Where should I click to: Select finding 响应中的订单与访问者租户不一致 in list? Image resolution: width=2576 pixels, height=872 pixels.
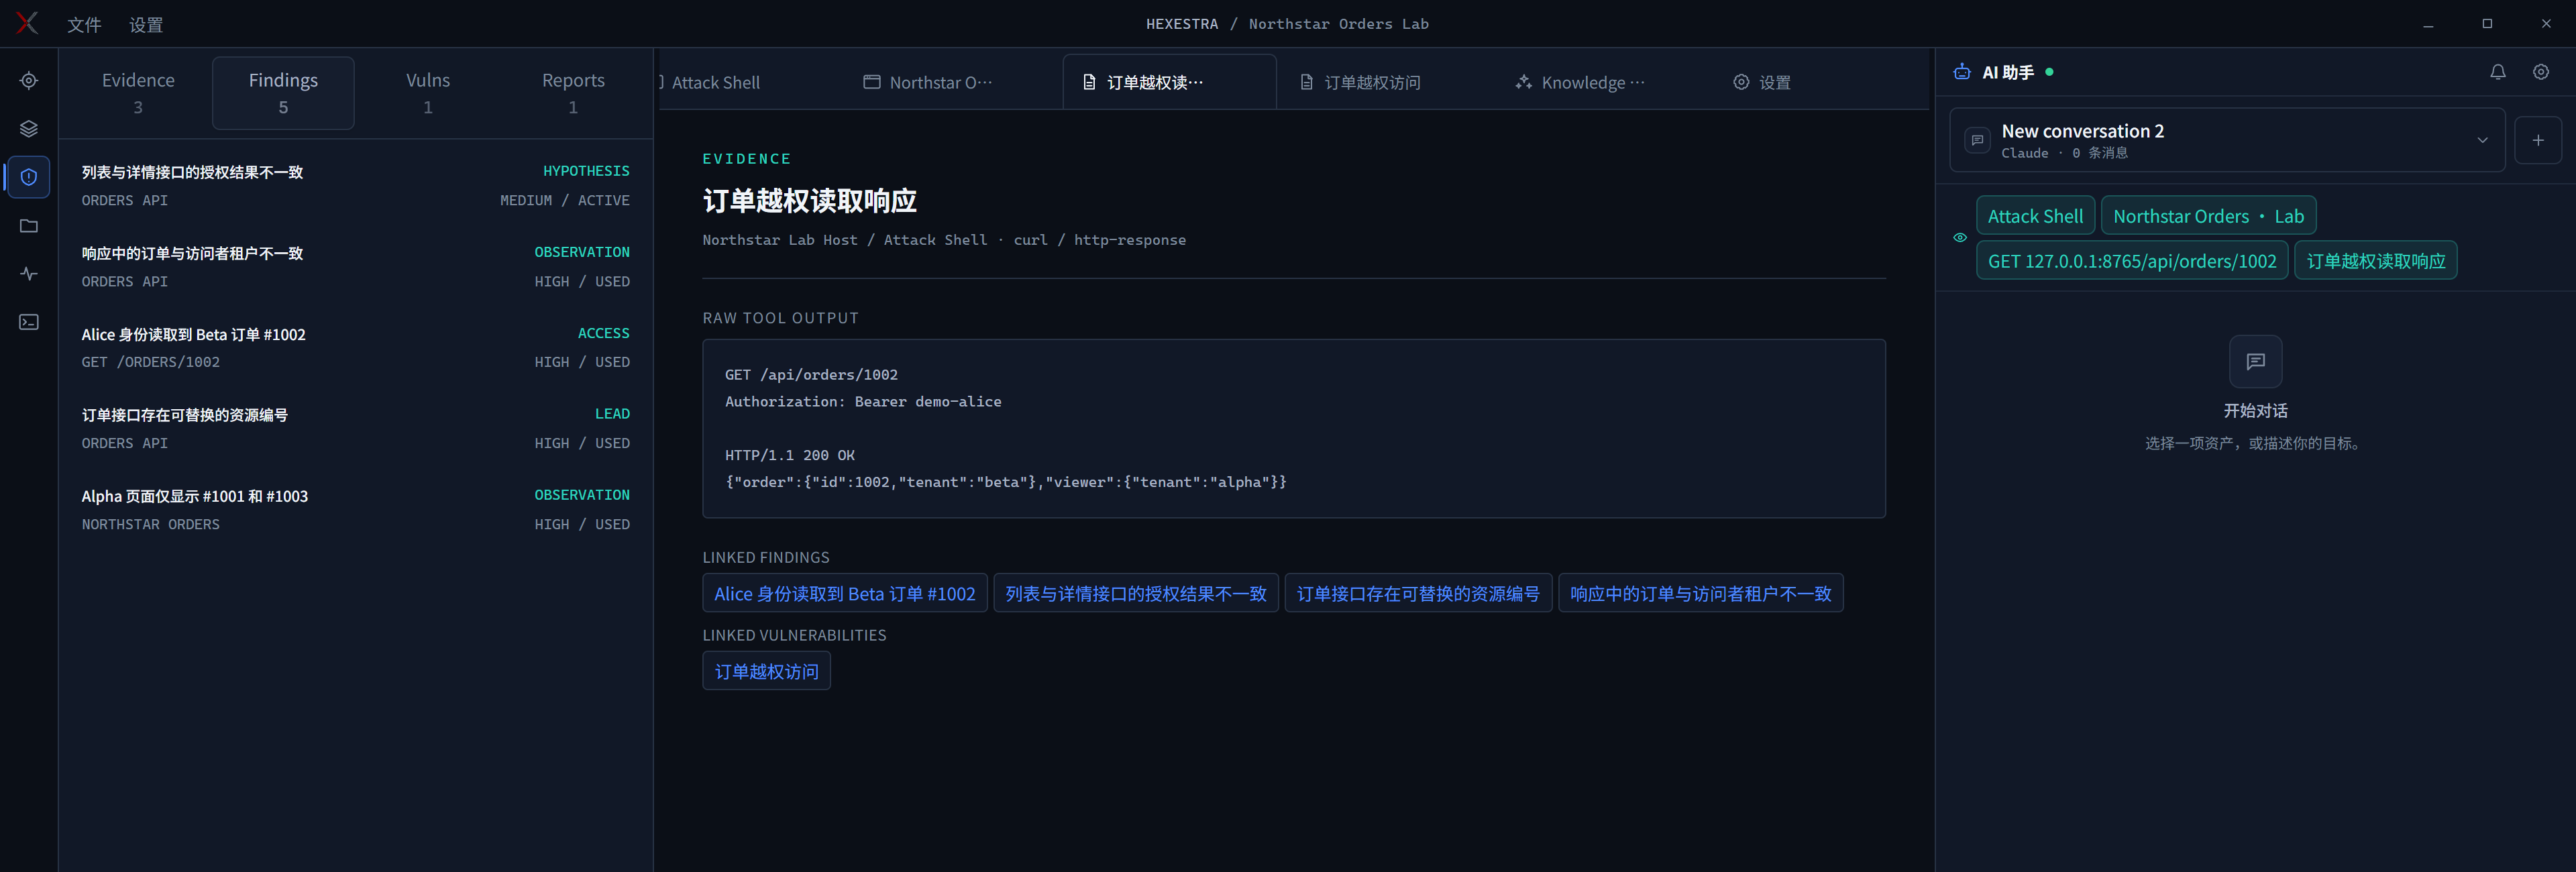coord(355,267)
